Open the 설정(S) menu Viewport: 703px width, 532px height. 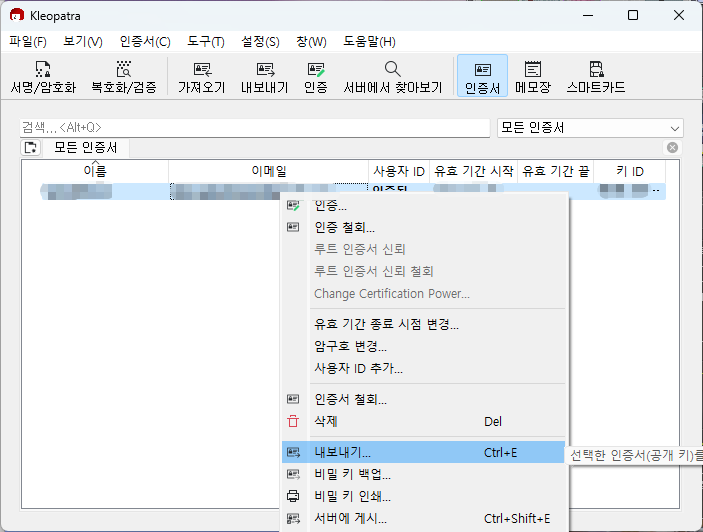point(260,42)
